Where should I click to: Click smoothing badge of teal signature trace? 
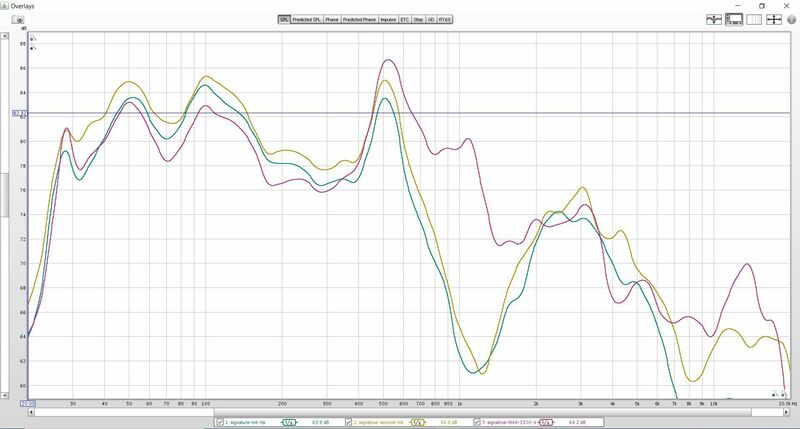click(x=289, y=422)
